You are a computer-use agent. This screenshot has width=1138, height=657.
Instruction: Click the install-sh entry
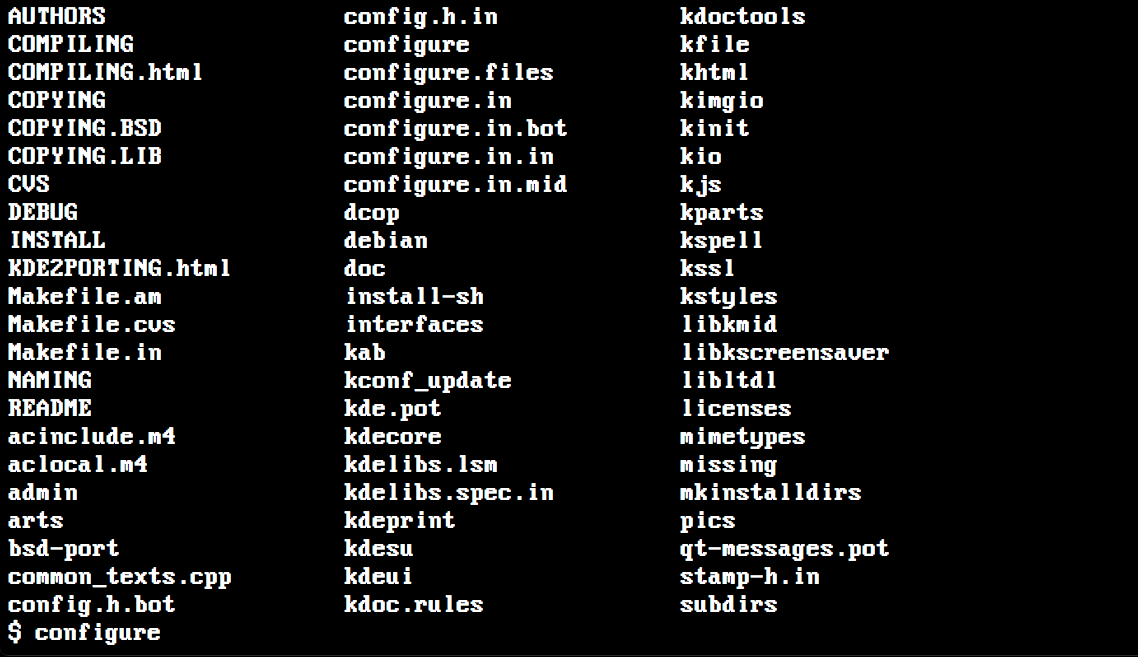414,296
